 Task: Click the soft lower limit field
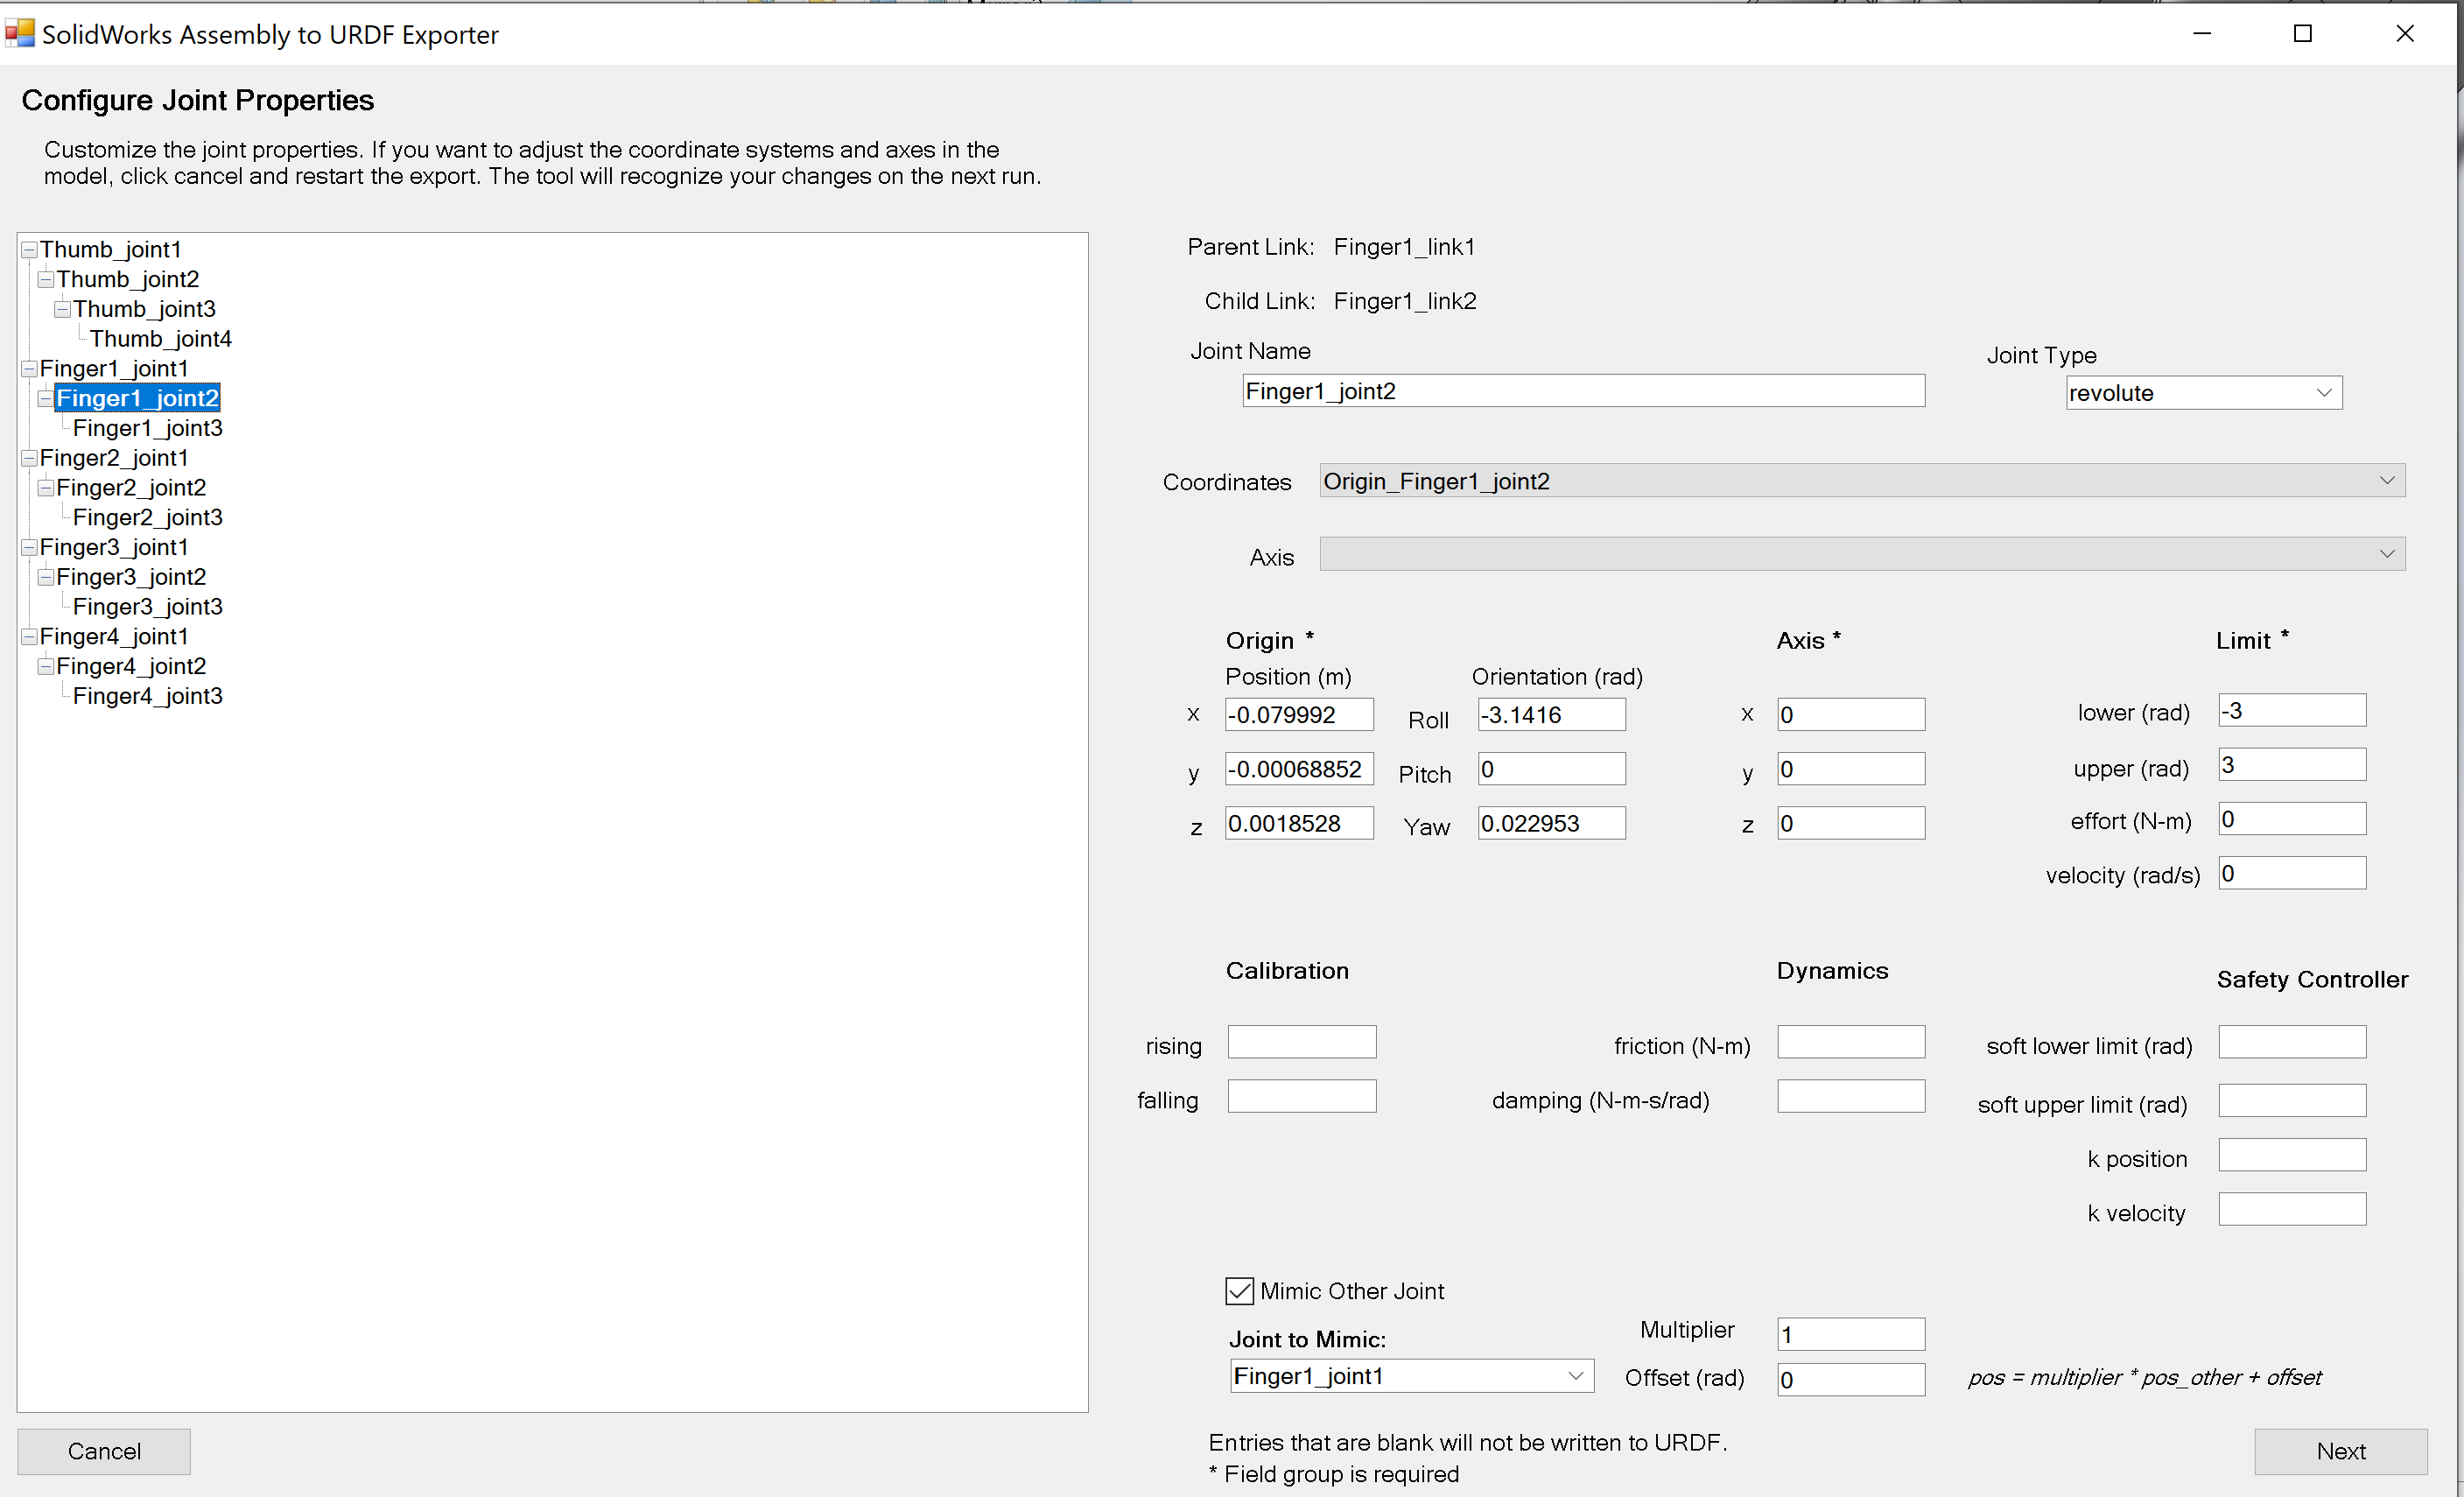2292,1042
